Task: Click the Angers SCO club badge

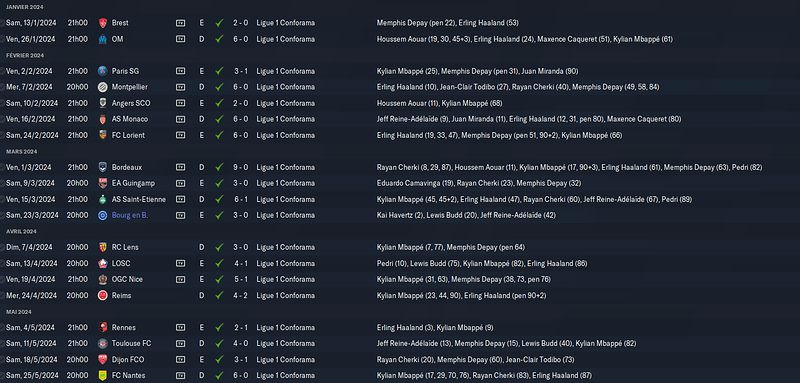Action: 103,104
